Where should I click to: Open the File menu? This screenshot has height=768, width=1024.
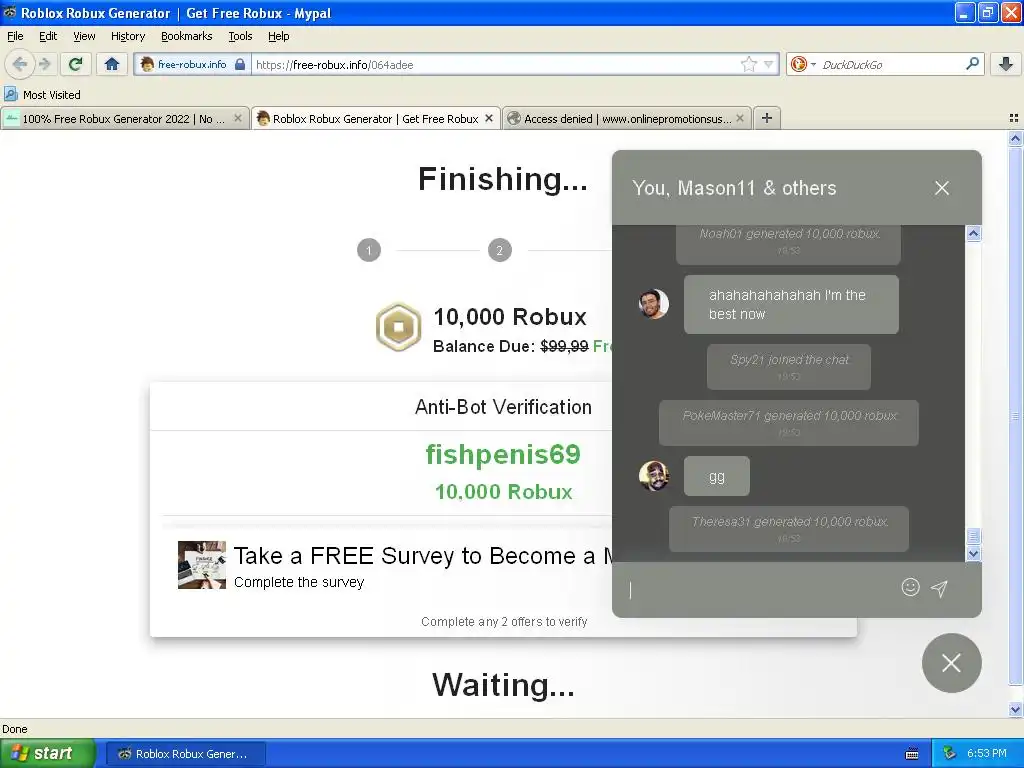coord(15,36)
